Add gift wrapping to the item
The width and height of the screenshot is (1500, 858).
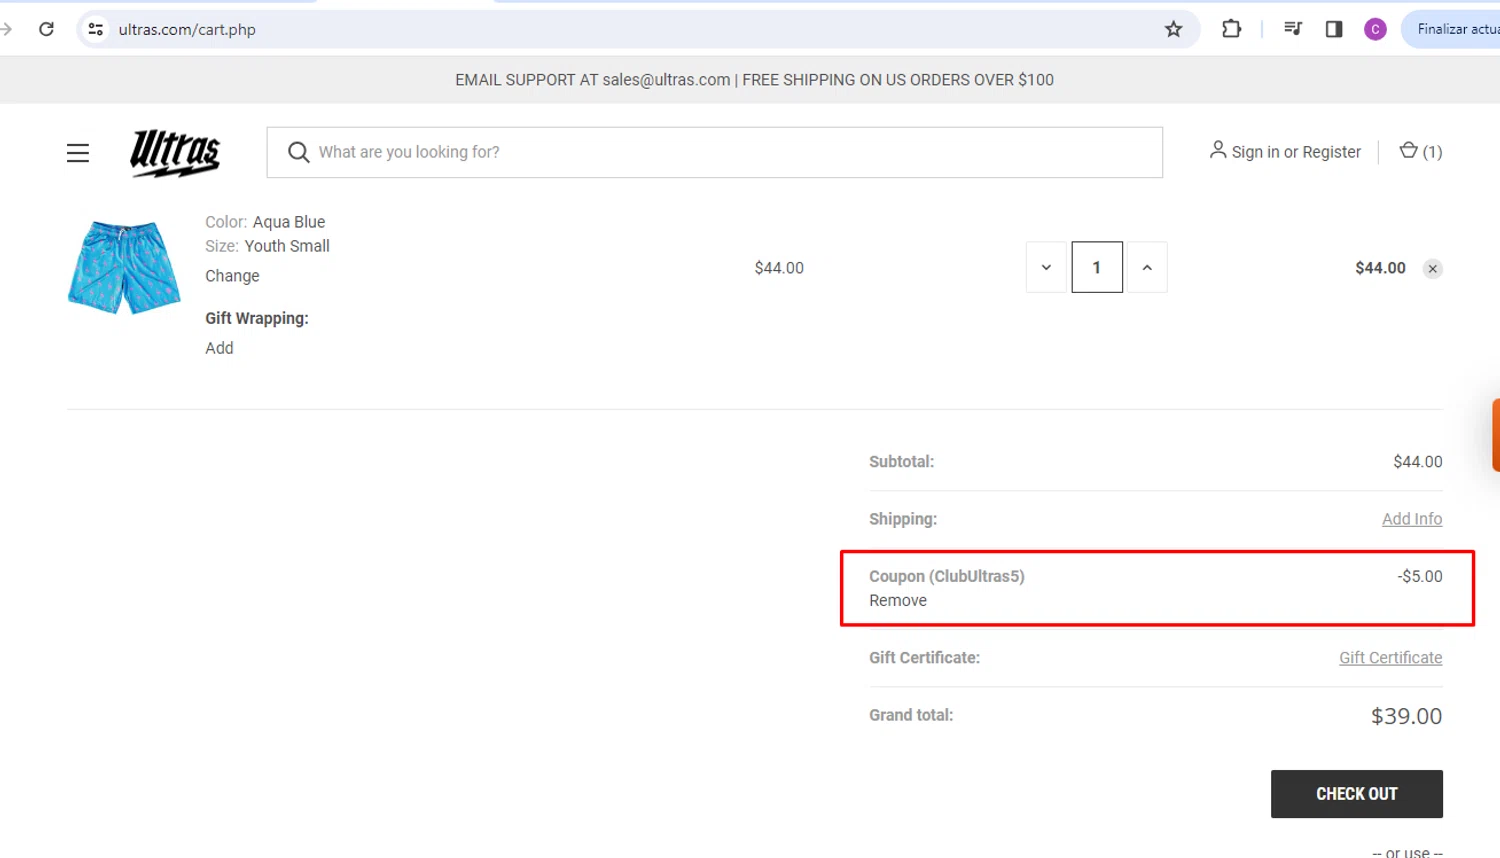(219, 348)
